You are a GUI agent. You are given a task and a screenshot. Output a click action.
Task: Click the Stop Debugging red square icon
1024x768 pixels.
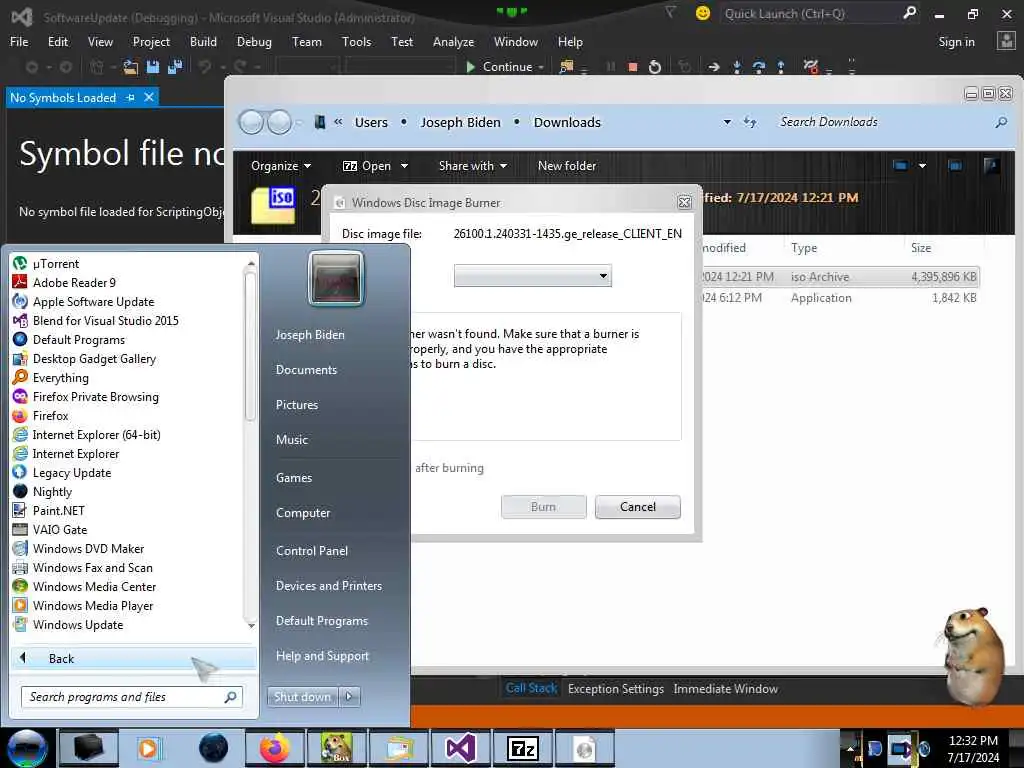tap(632, 67)
